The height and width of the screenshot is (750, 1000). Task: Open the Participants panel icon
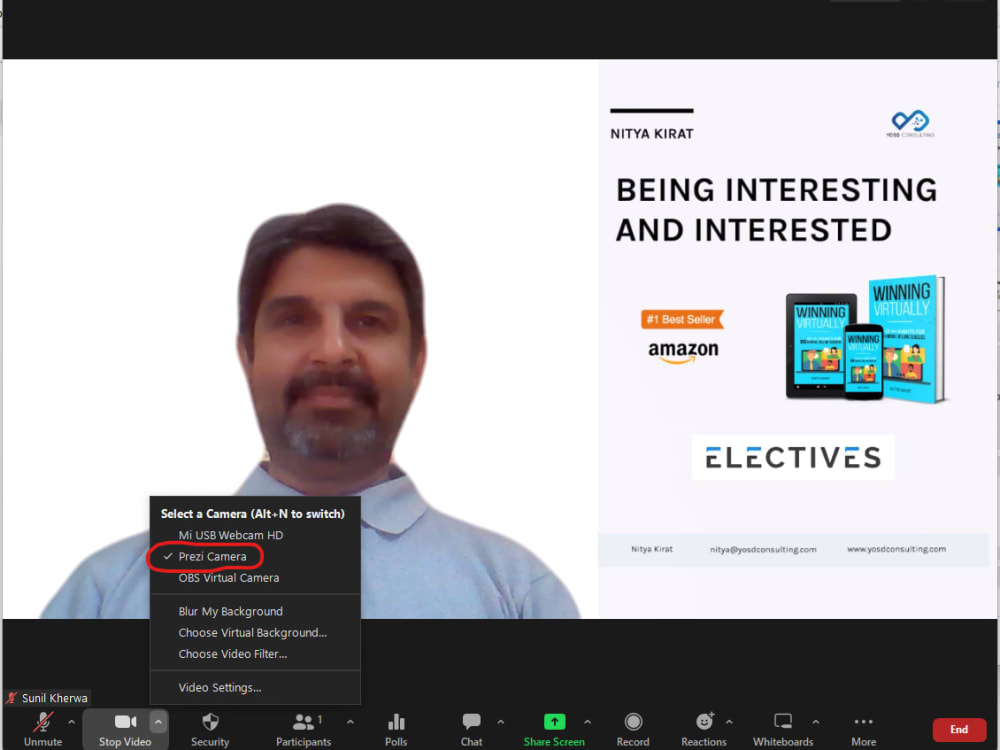(x=303, y=721)
